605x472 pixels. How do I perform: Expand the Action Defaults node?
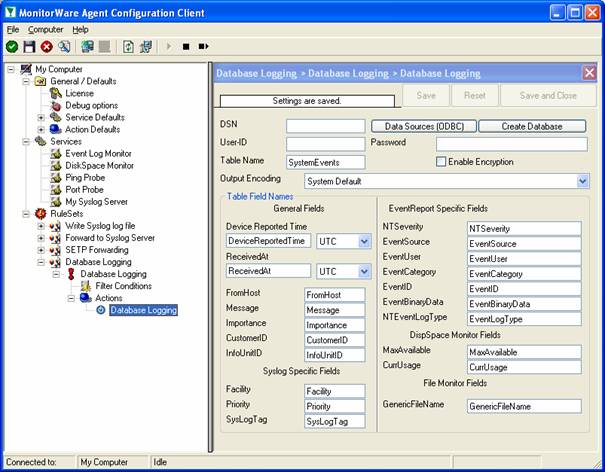click(41, 129)
